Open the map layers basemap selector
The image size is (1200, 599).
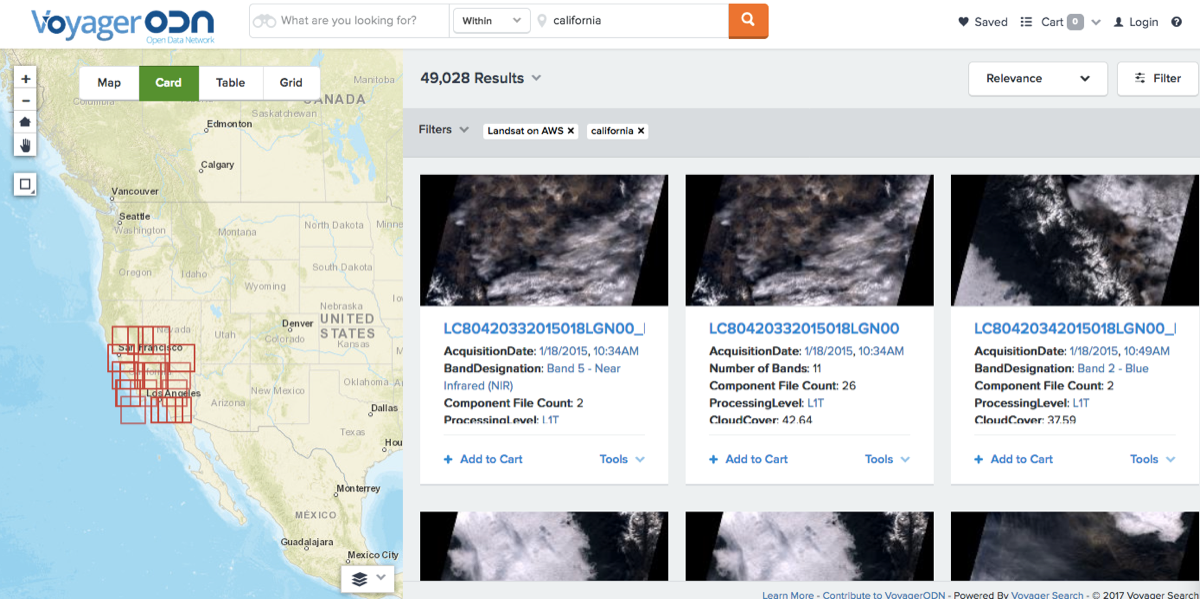coord(368,579)
